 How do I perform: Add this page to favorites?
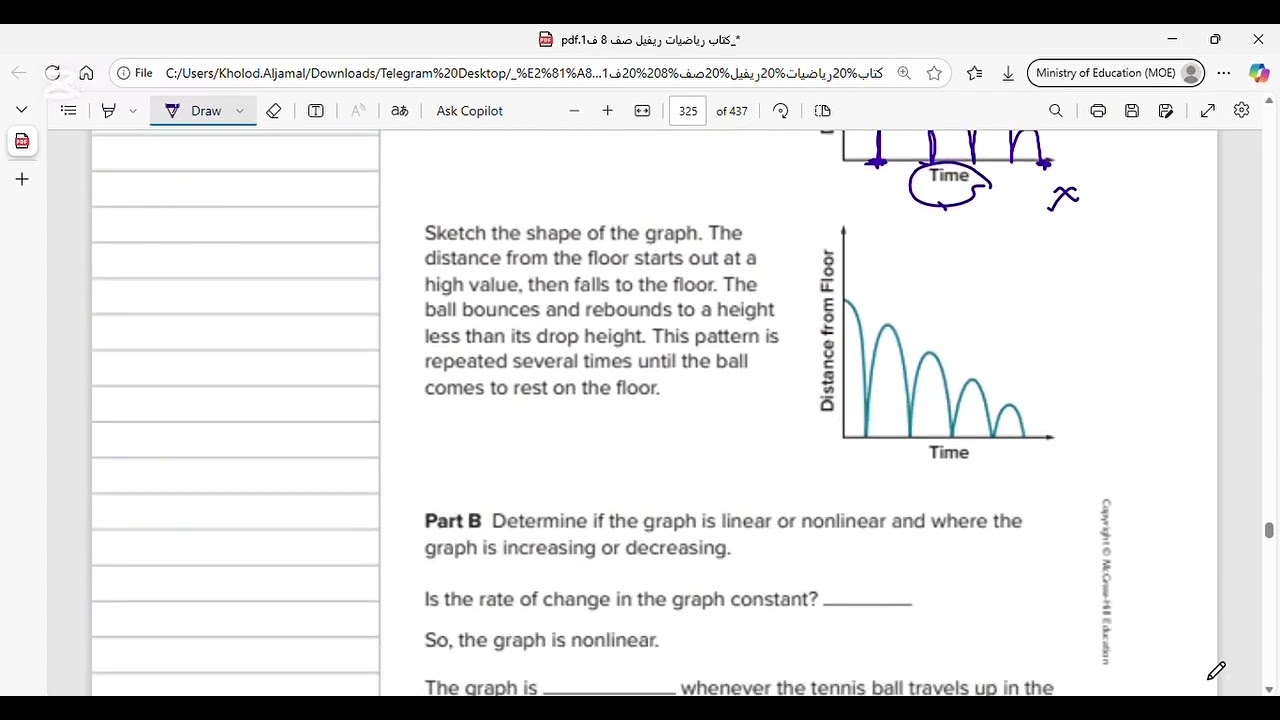[934, 73]
